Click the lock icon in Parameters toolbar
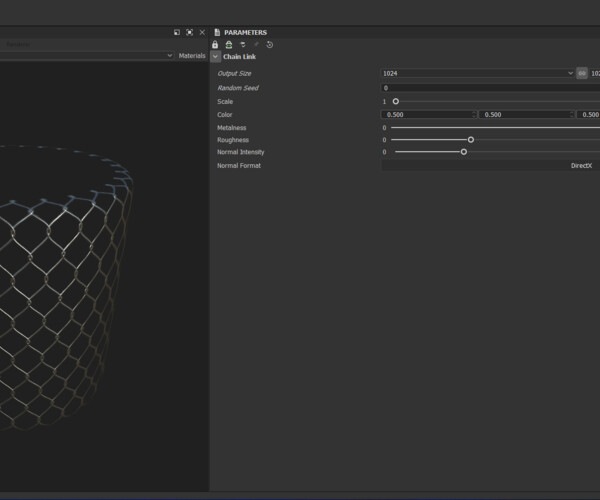The height and width of the screenshot is (500, 600). (x=215, y=45)
